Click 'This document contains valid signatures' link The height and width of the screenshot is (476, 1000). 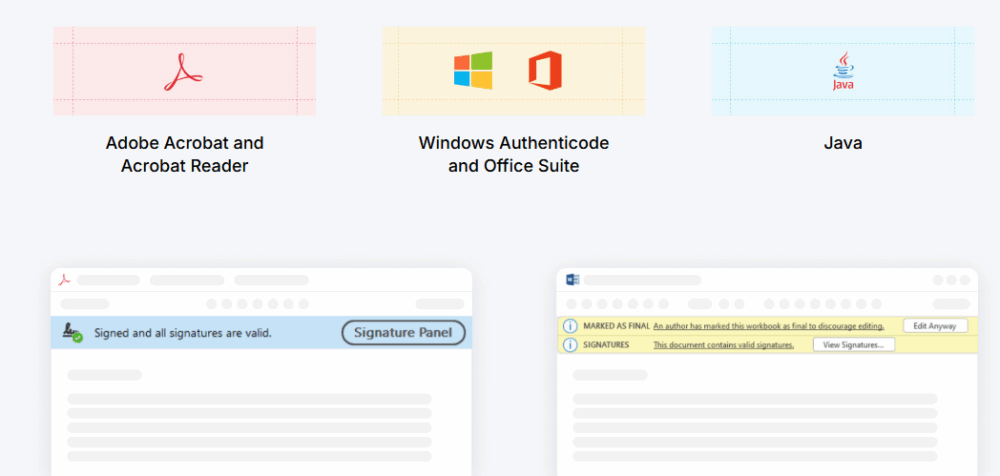coord(723,345)
